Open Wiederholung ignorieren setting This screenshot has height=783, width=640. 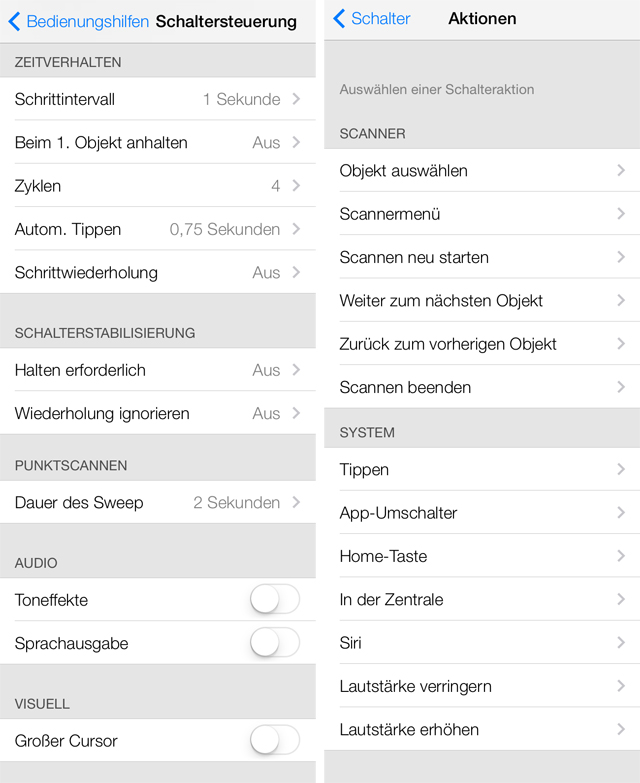158,413
